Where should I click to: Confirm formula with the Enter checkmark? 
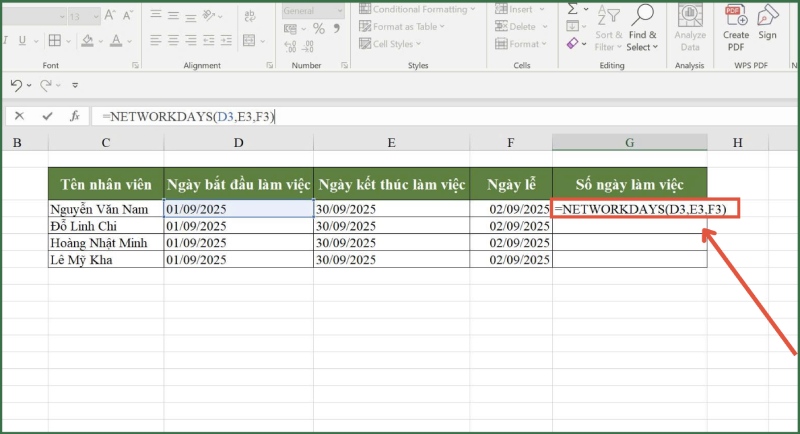(x=47, y=116)
